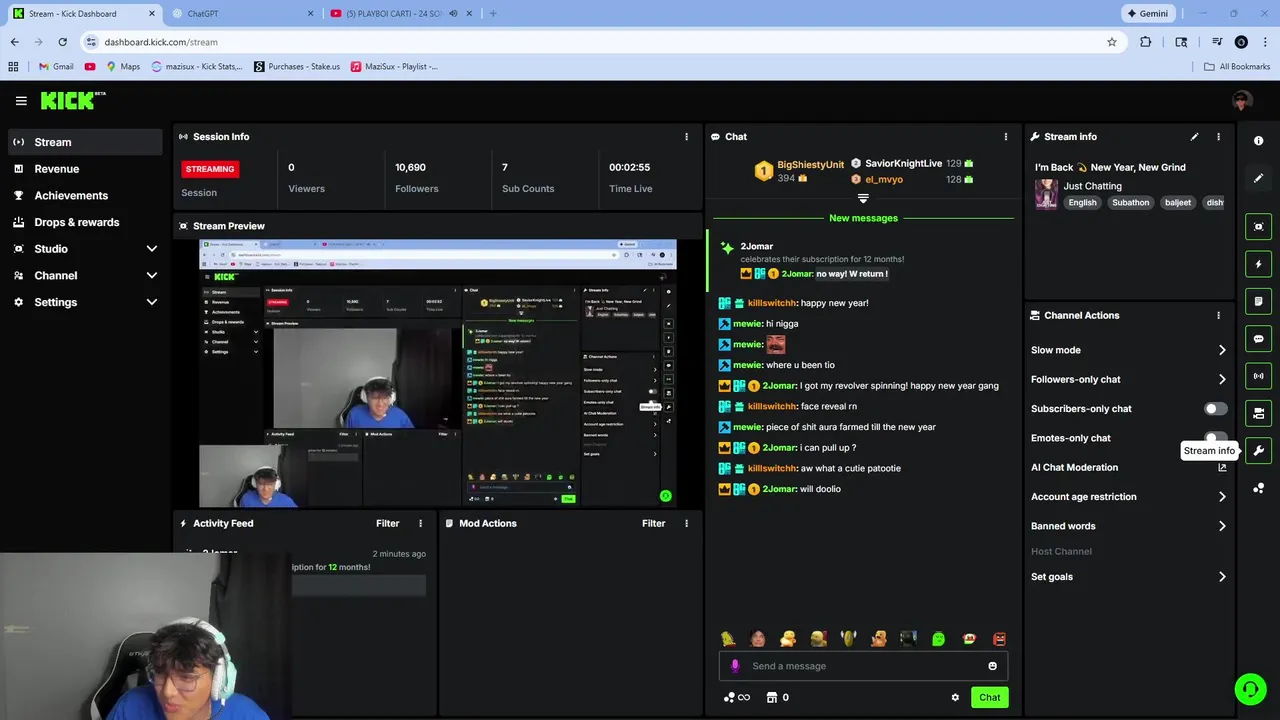Toggle the lightning bolt widget icon in the right sidebar
Screen dimensions: 1280x720
point(1258,264)
